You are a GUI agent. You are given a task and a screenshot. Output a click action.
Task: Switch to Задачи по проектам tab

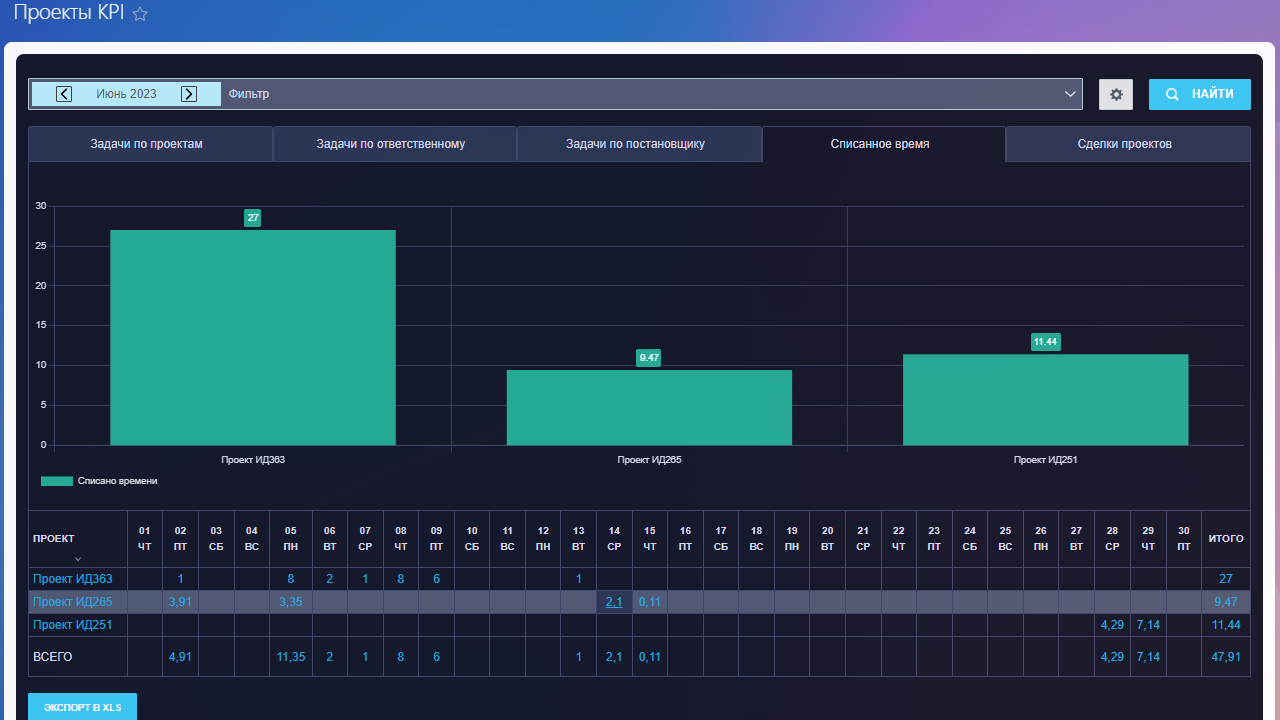tap(146, 144)
